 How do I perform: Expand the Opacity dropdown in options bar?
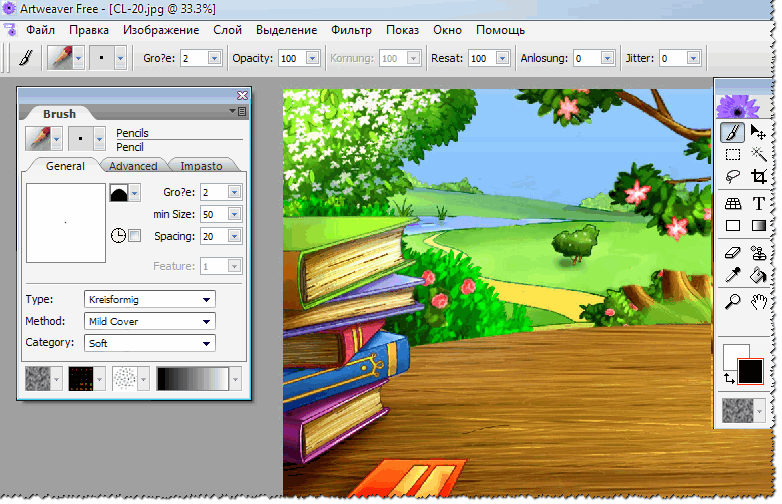pyautogui.click(x=313, y=58)
